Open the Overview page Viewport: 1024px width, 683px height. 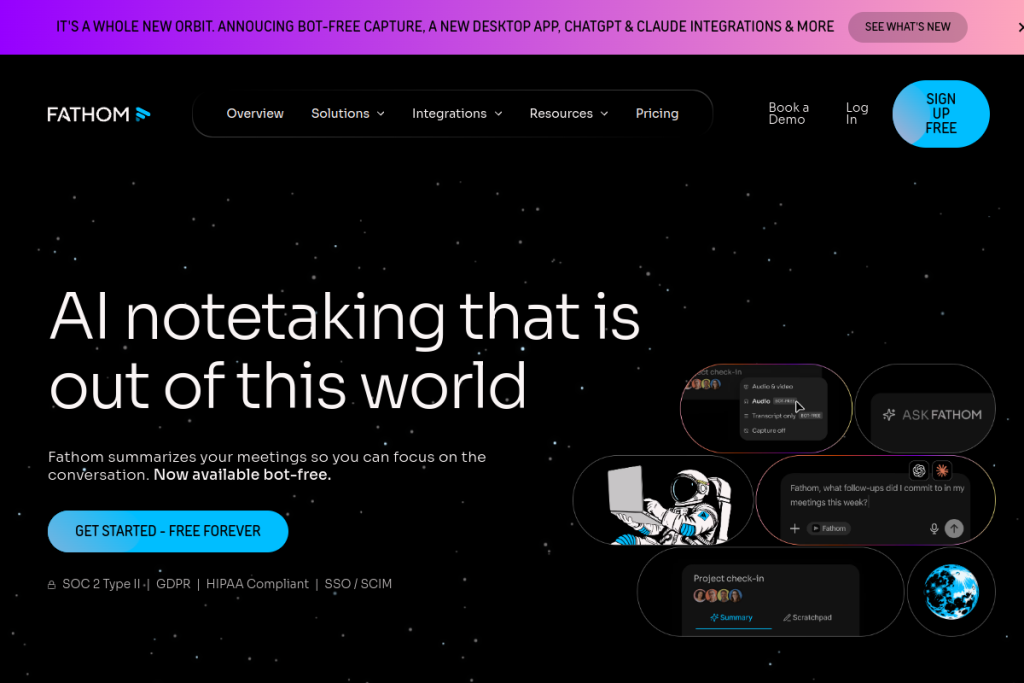click(x=255, y=114)
